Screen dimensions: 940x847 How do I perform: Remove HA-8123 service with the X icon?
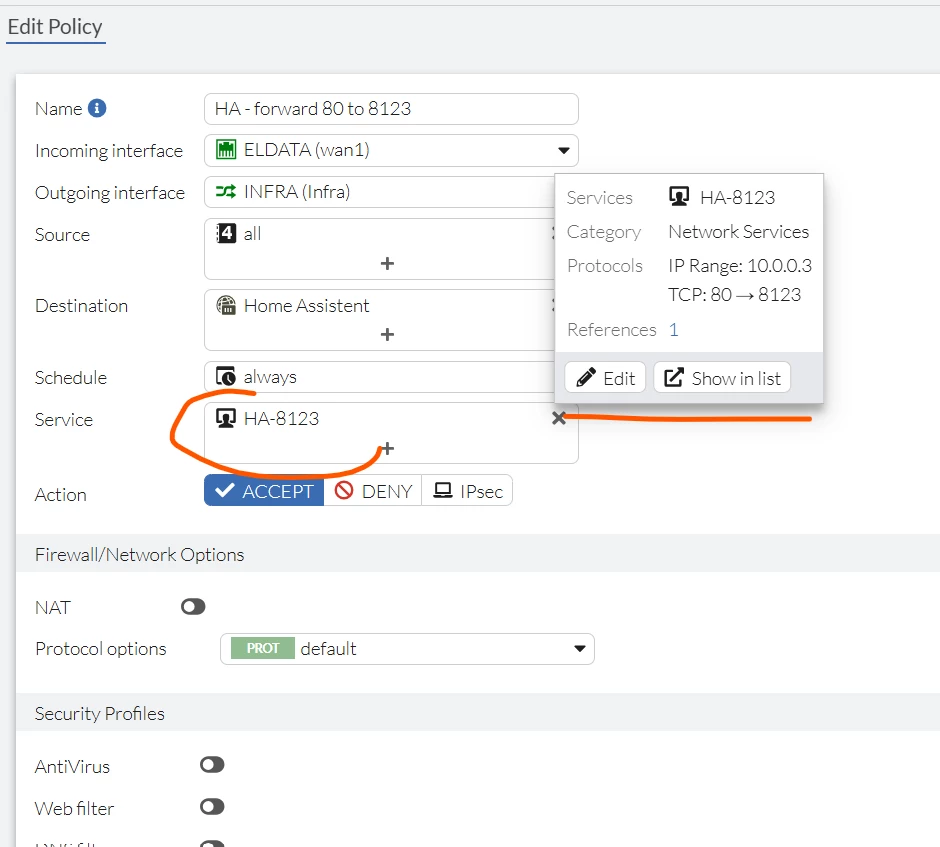coord(559,418)
